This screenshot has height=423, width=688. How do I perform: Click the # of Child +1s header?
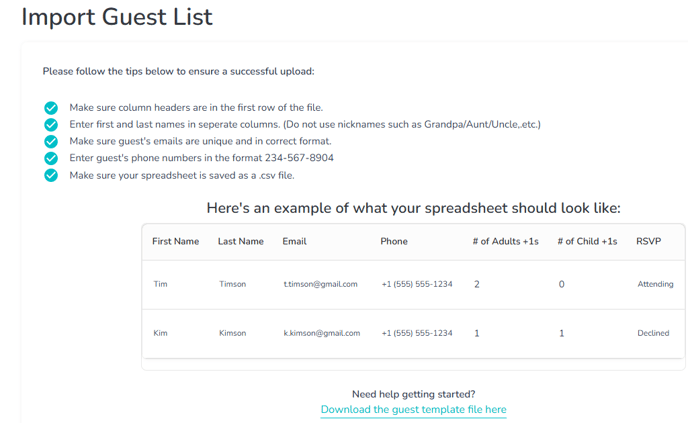coord(587,241)
